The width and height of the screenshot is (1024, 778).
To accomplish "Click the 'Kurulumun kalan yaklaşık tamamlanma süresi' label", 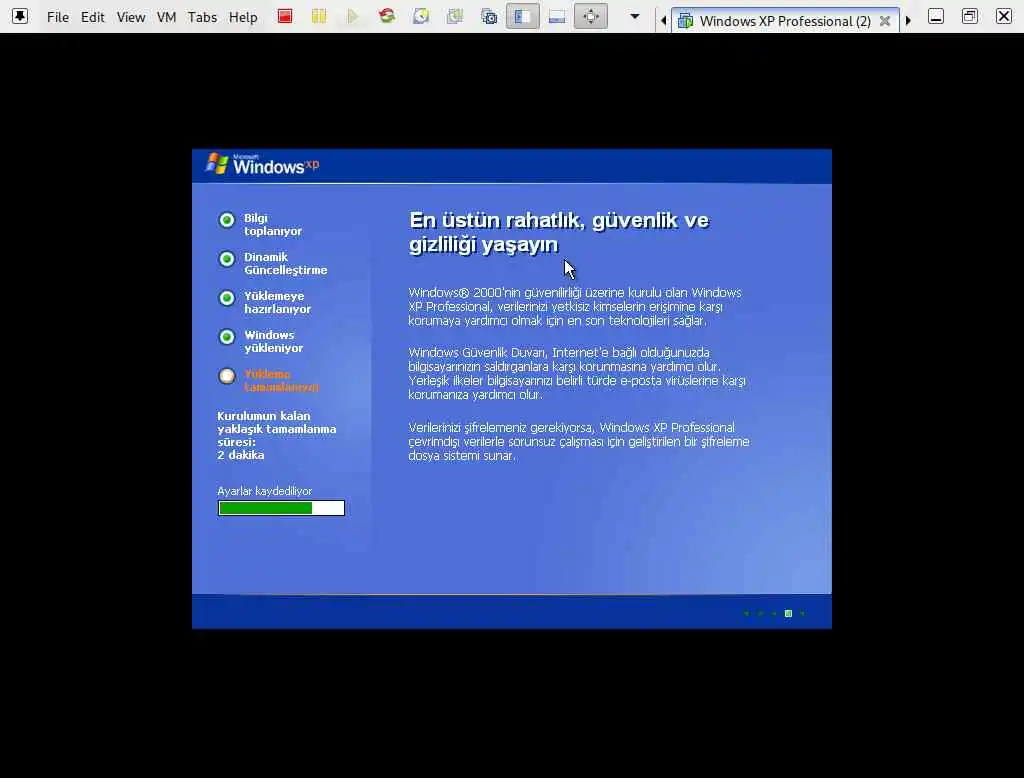I will click(x=277, y=429).
